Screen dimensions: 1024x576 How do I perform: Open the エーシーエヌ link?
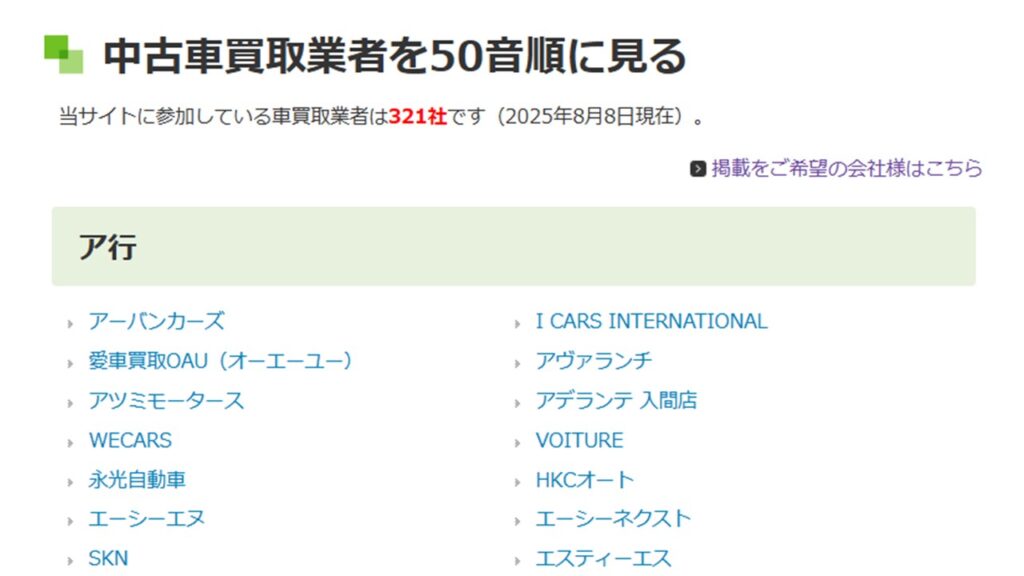(146, 519)
